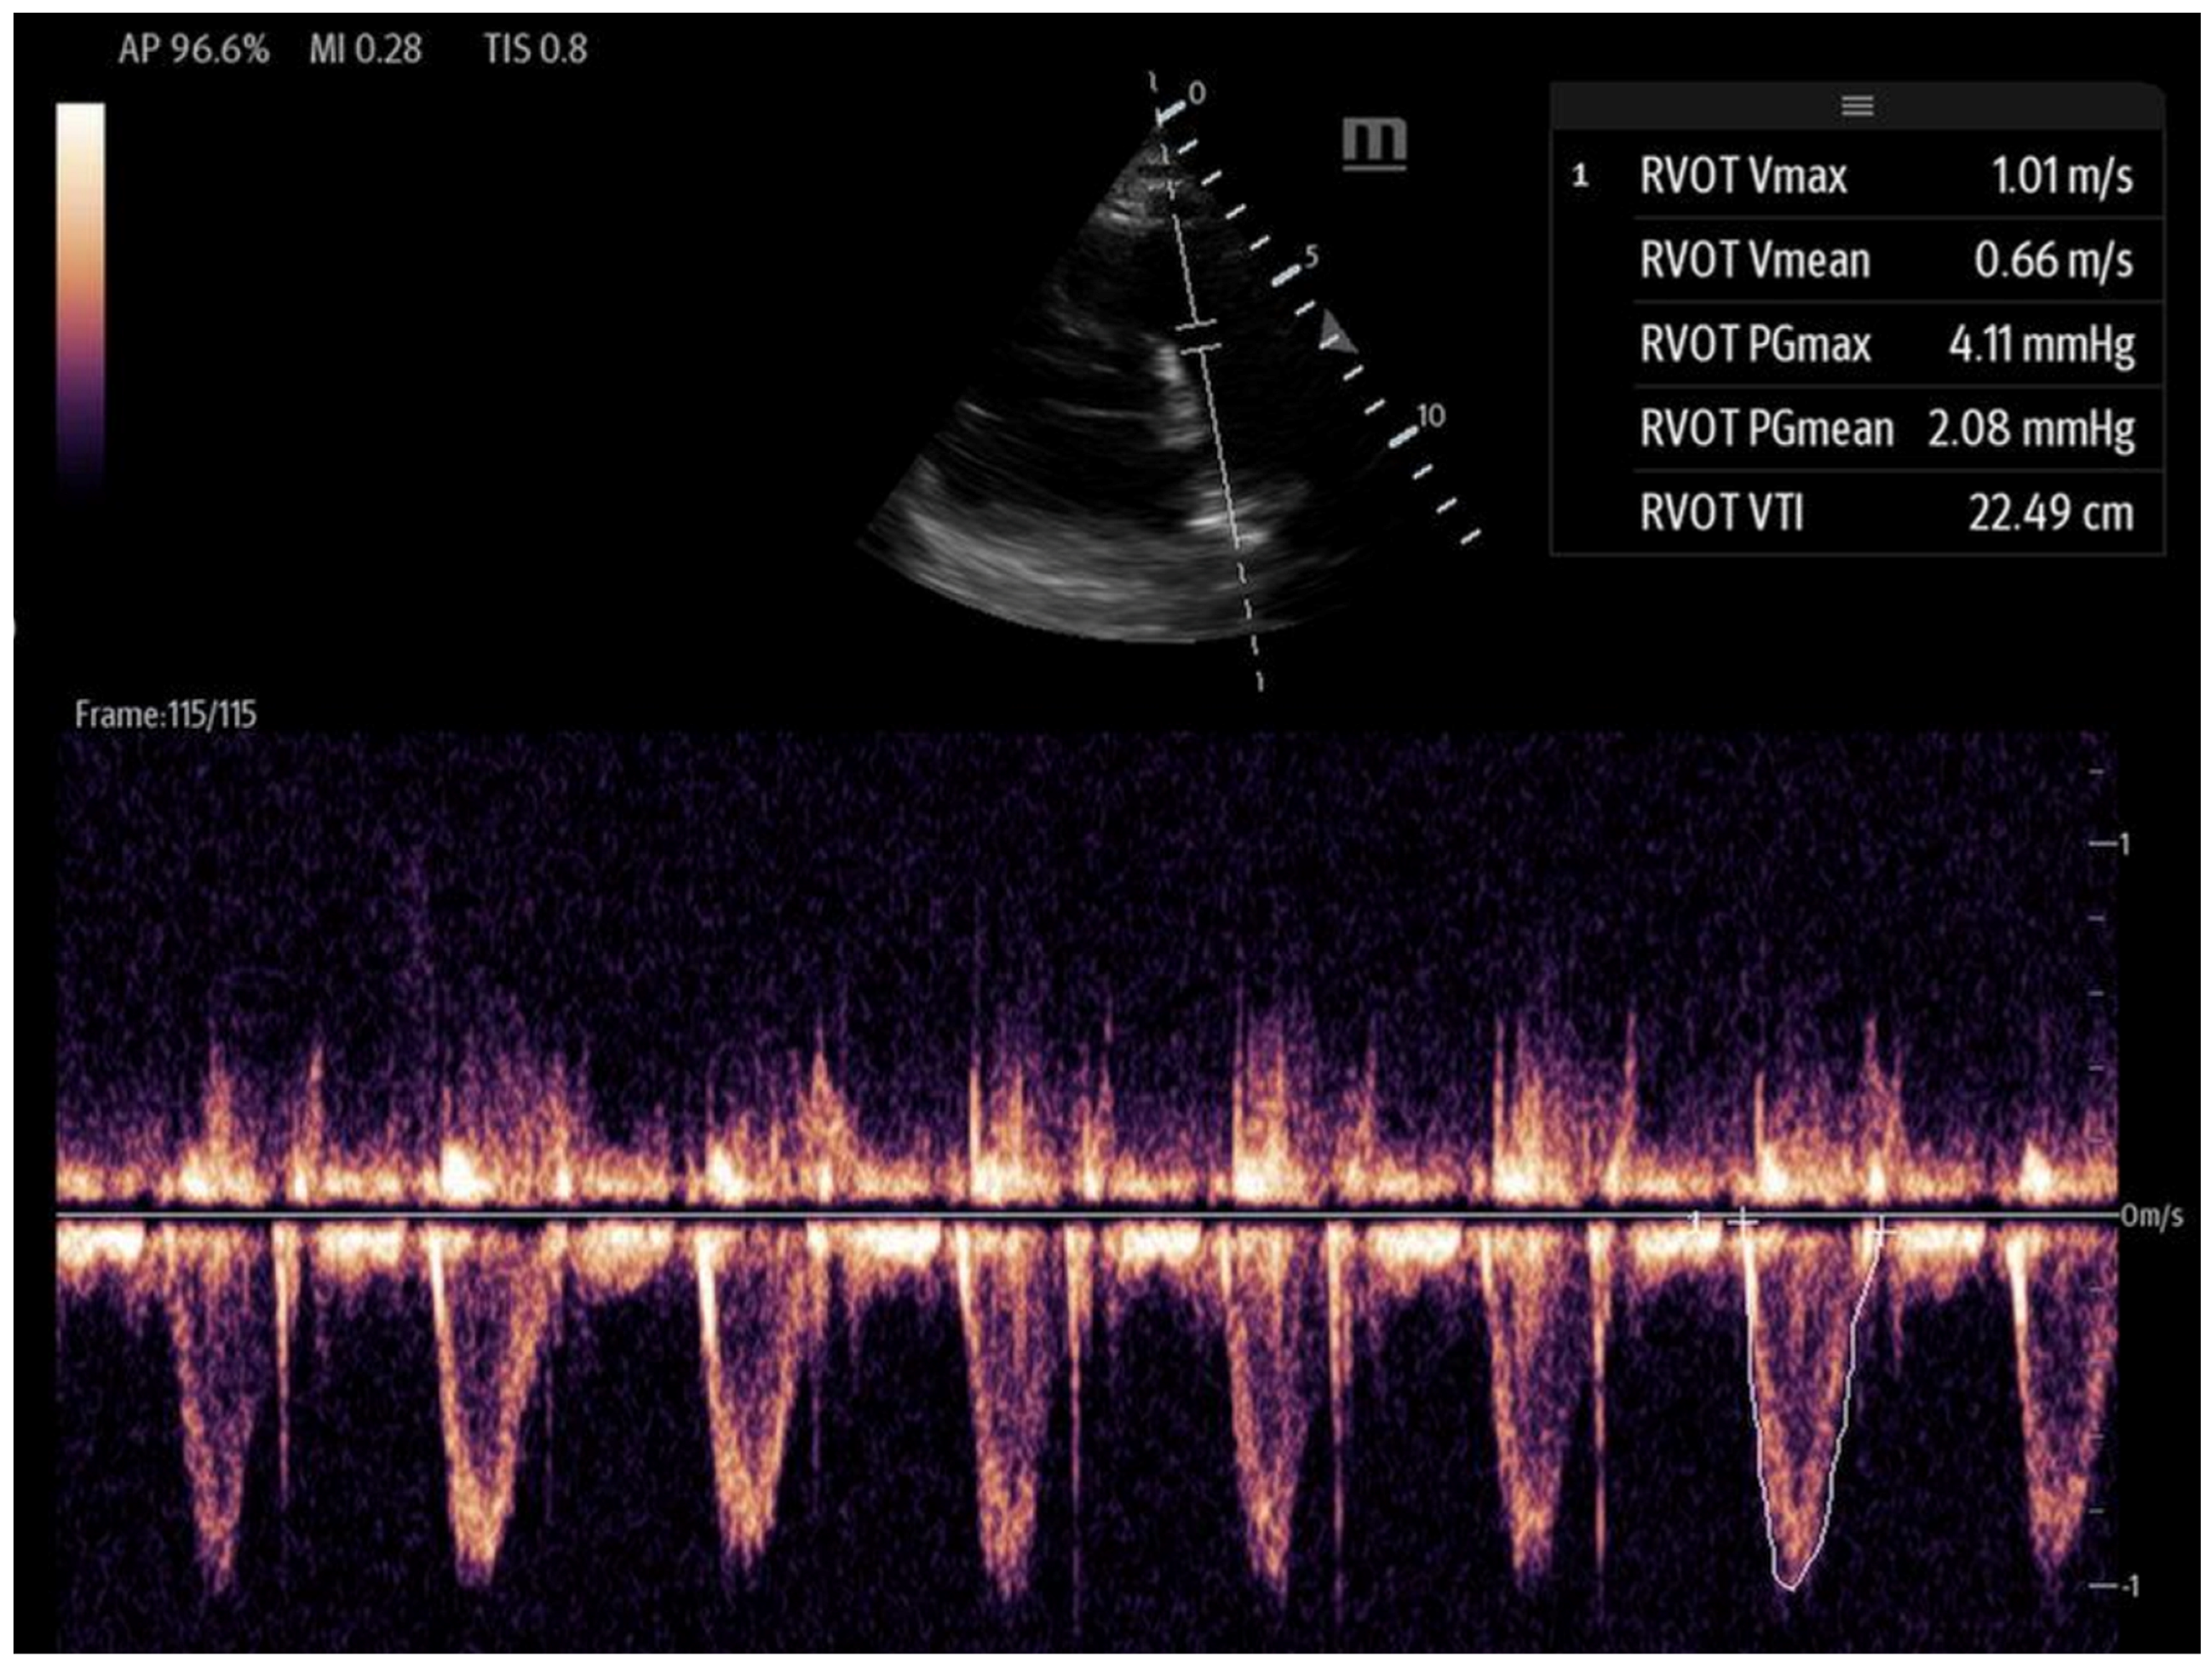
Task: Click the TIS 0.8 thermal index readout
Action: point(535,49)
